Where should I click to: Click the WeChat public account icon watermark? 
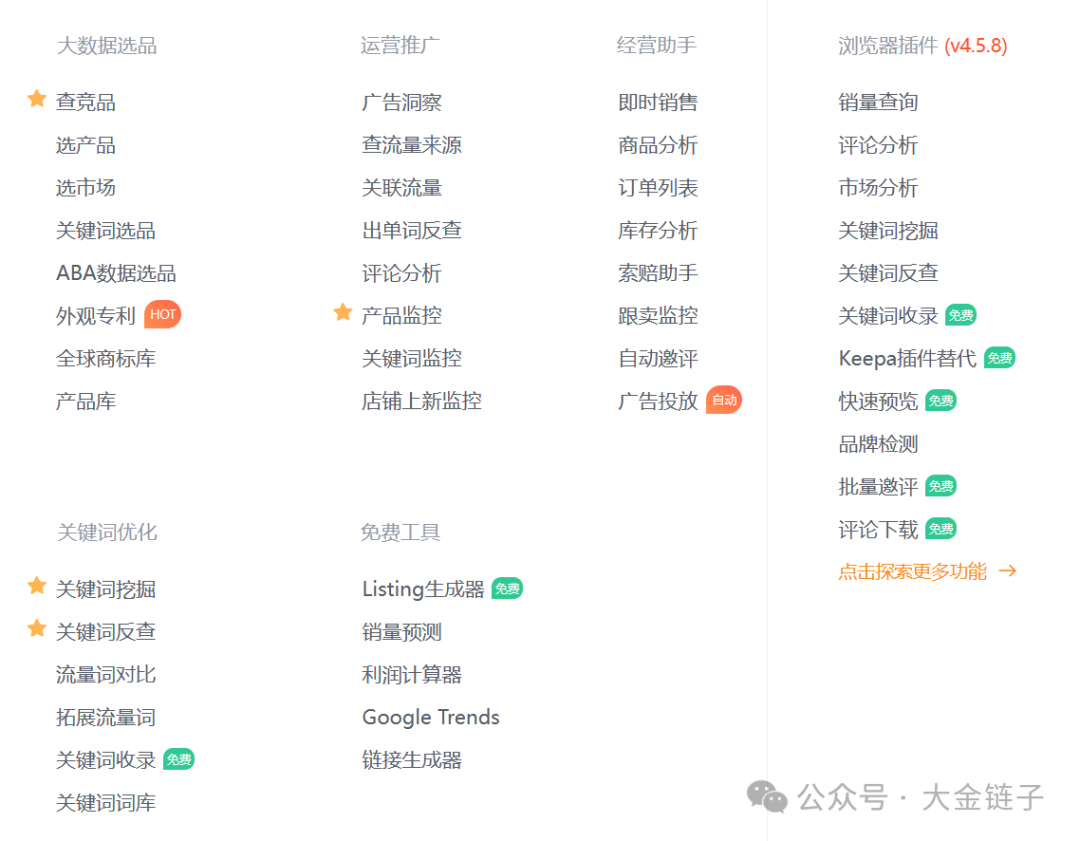766,797
